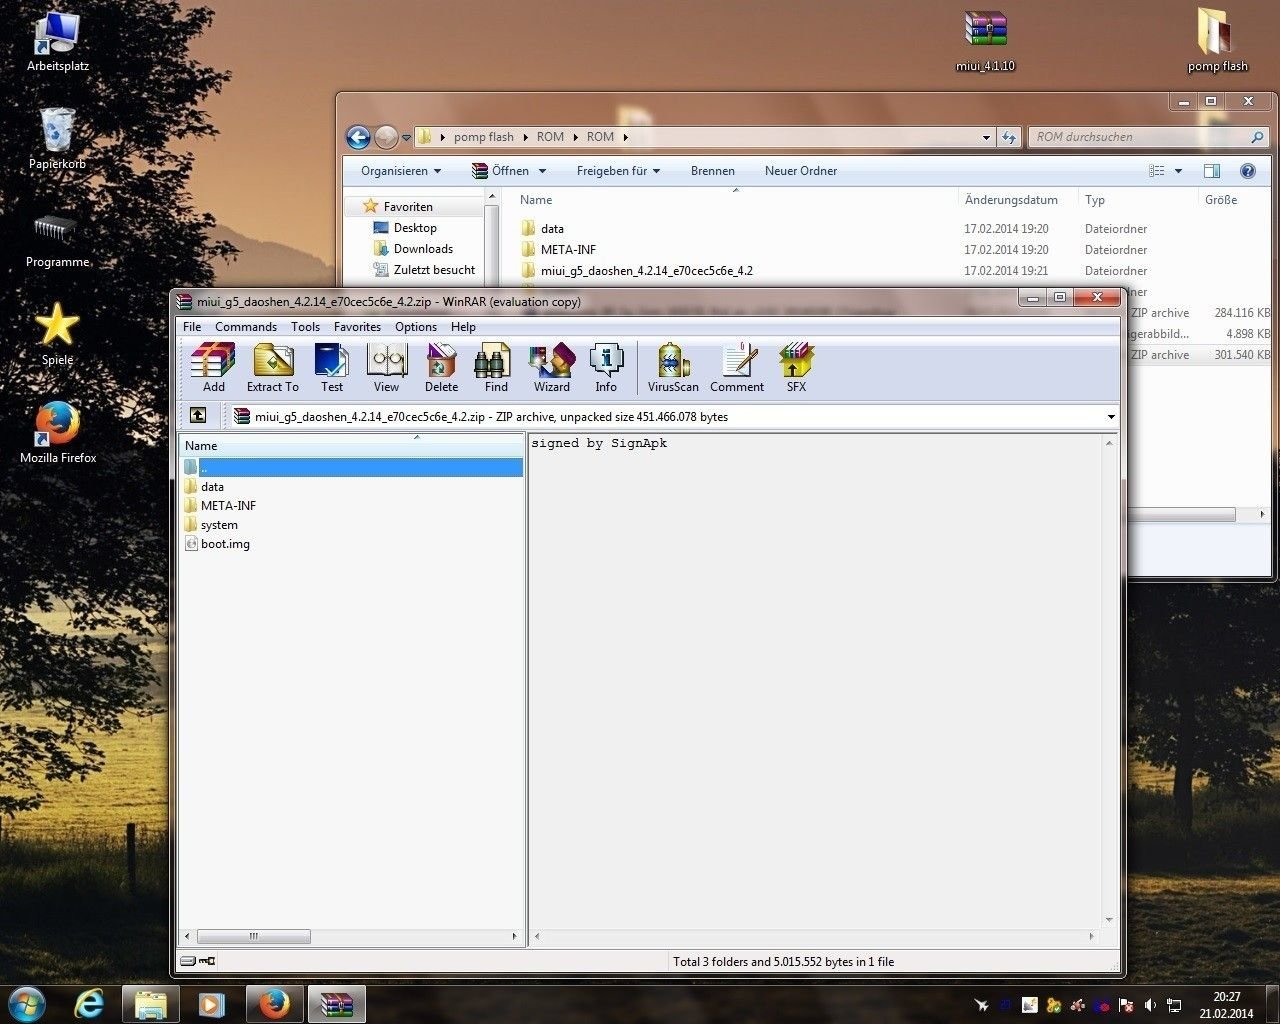Click the key password icon in the status bar

point(207,961)
